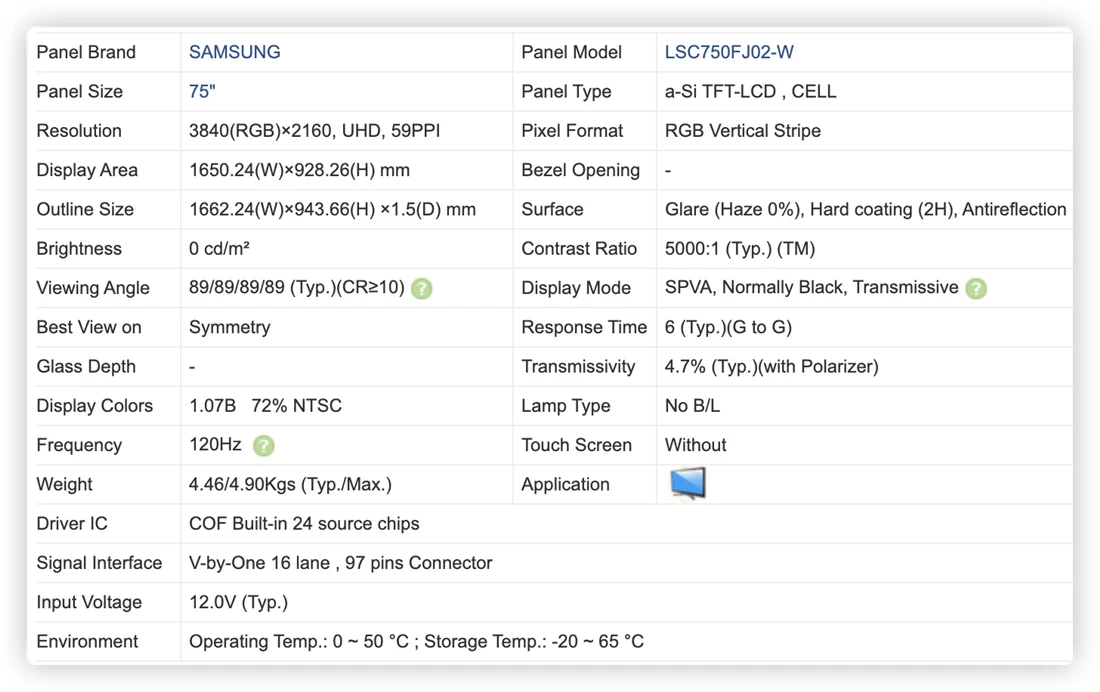The image size is (1100, 692).
Task: Click the 'Symmetry' best view value
Action: (x=229, y=327)
